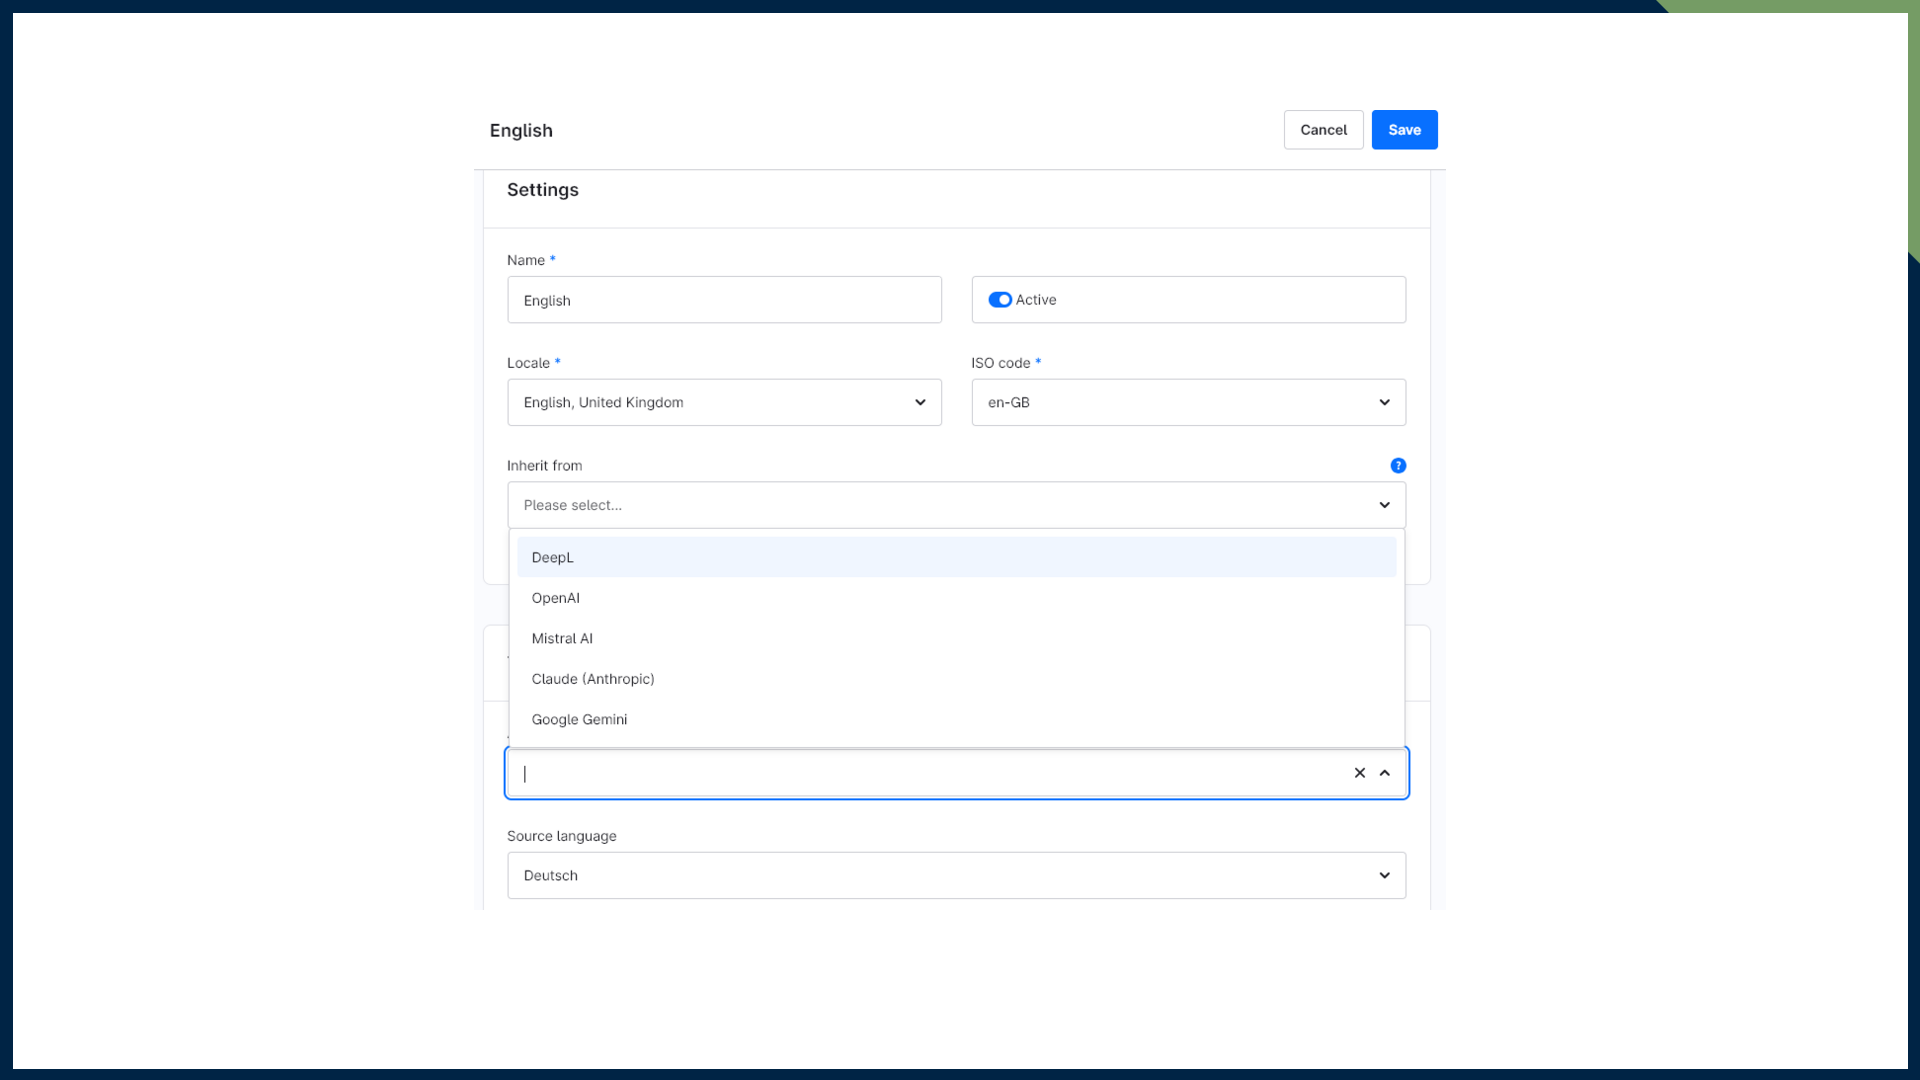Toggle the Active switch off
Image resolution: width=1920 pixels, height=1080 pixels.
click(x=999, y=300)
